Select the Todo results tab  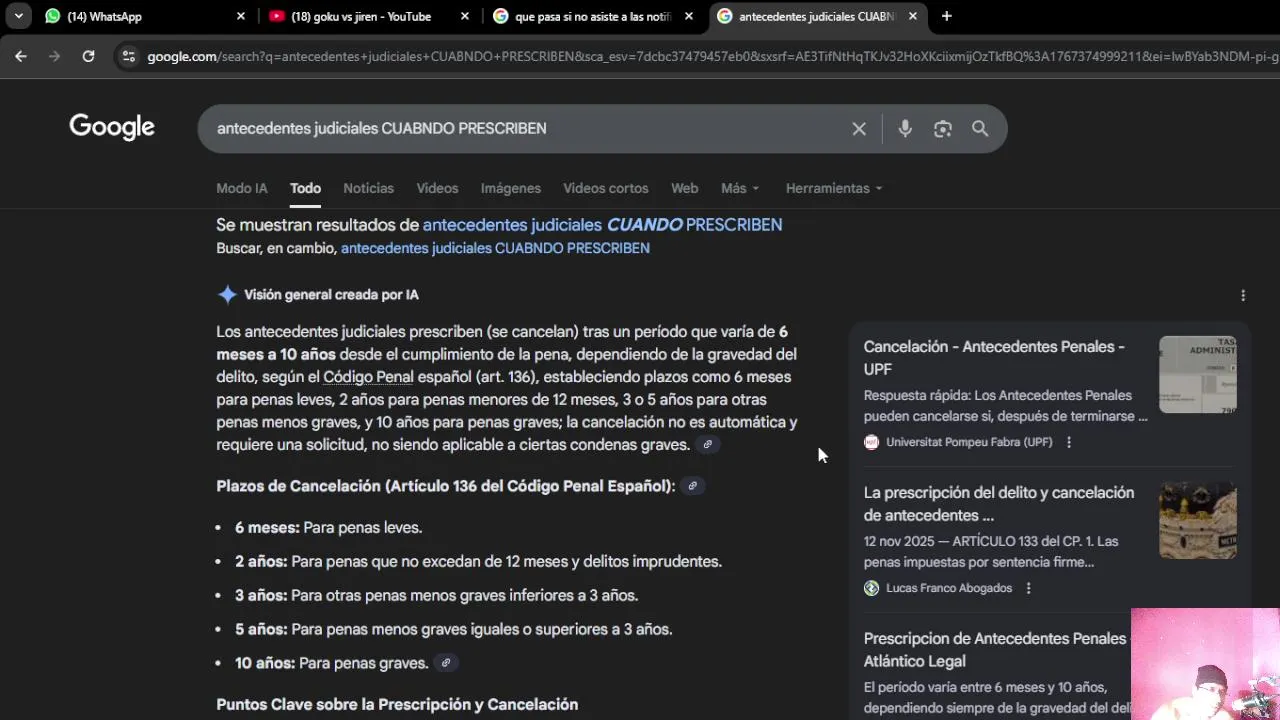(305, 188)
